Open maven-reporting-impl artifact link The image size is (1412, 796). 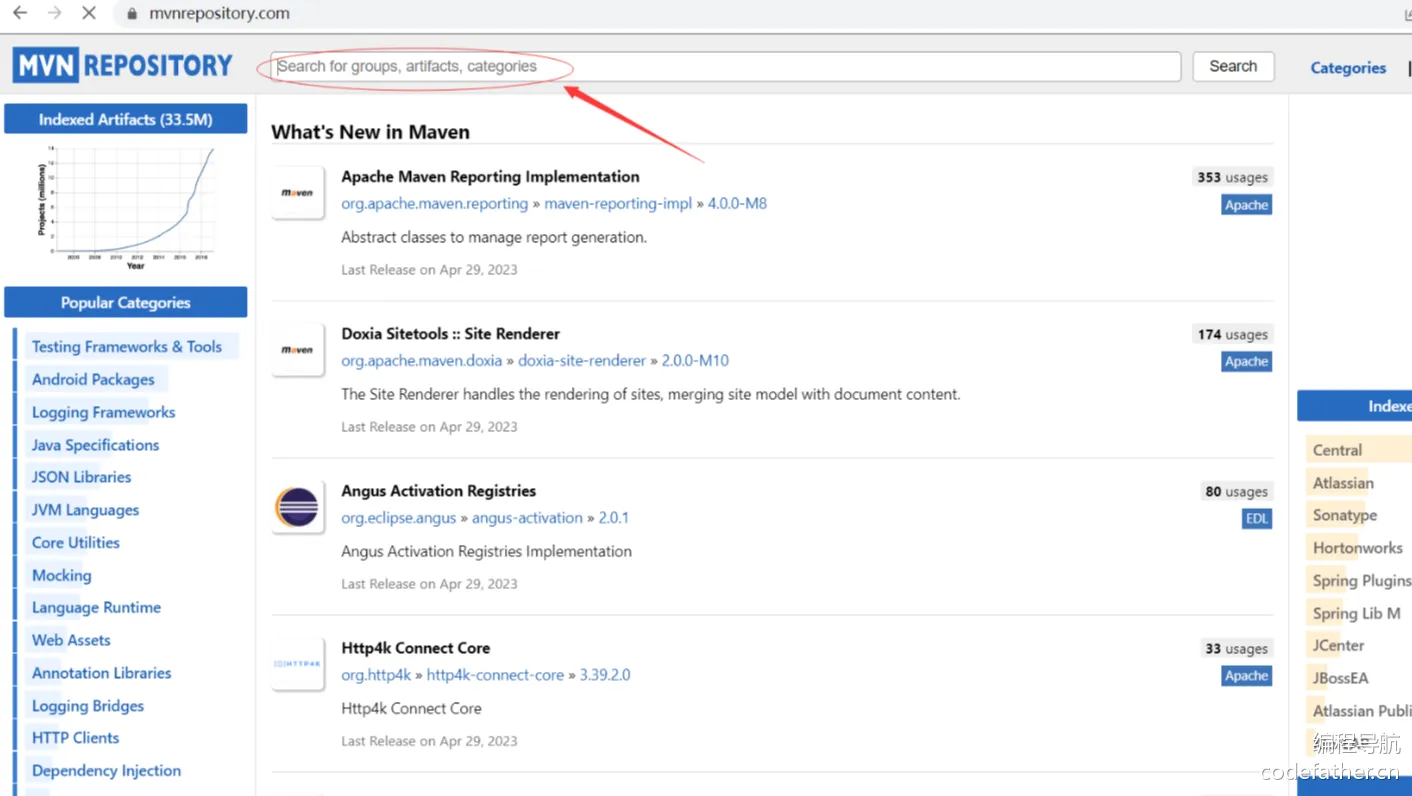tap(618, 204)
